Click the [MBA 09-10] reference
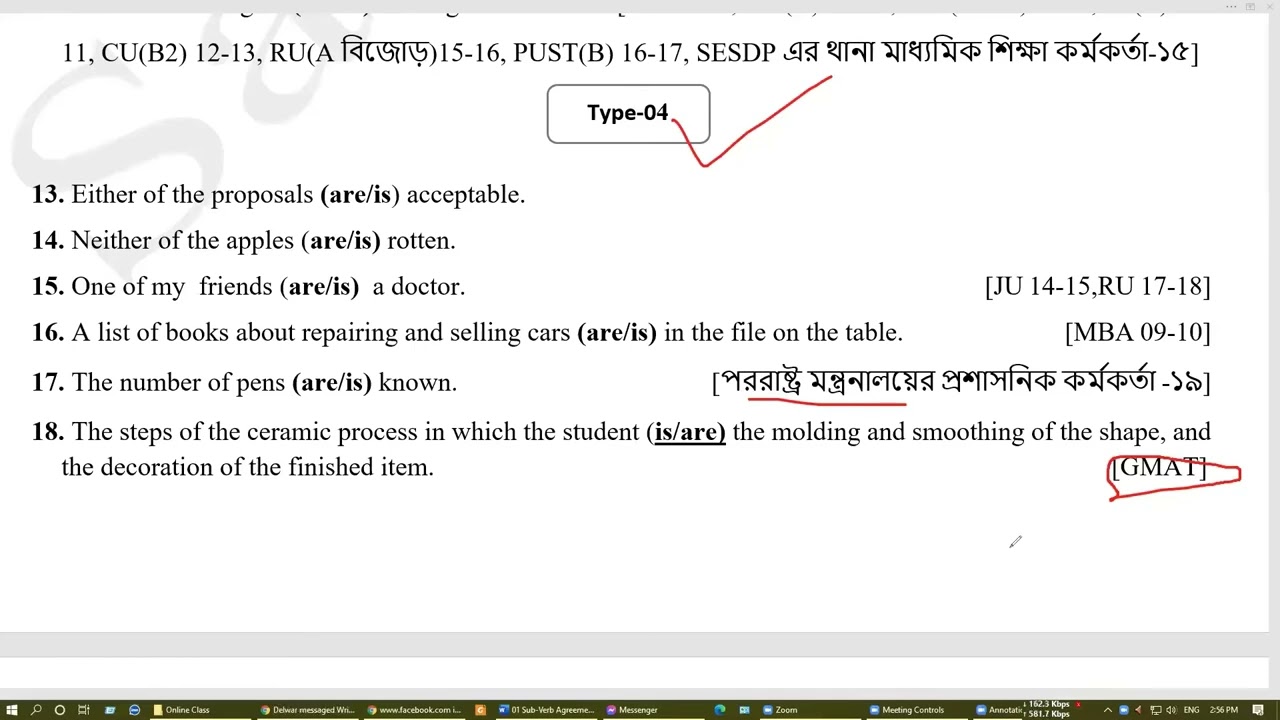 [1137, 332]
